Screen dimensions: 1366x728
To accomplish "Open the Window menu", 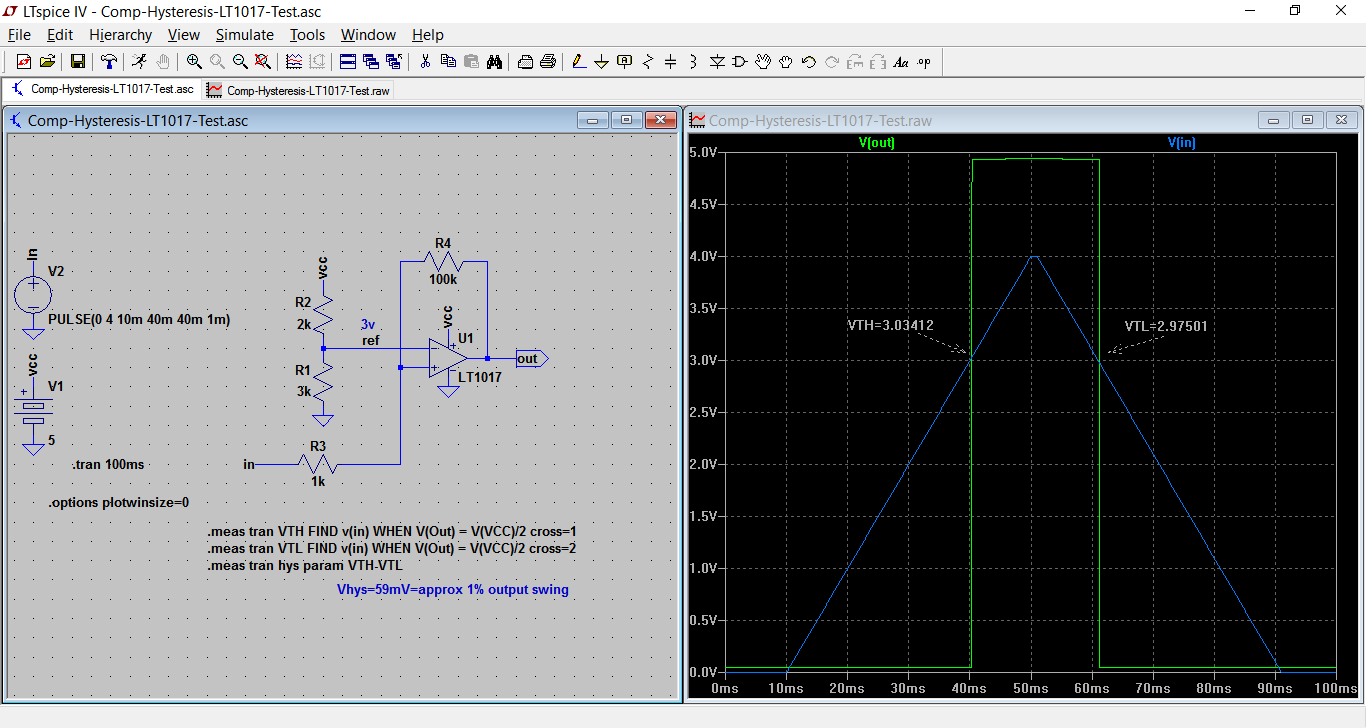I will tap(368, 35).
